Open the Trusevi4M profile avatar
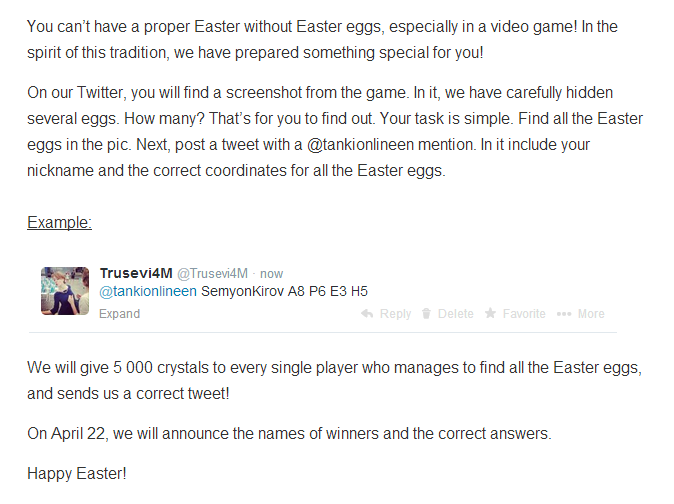Viewport: 674px width, 504px height. 65,291
